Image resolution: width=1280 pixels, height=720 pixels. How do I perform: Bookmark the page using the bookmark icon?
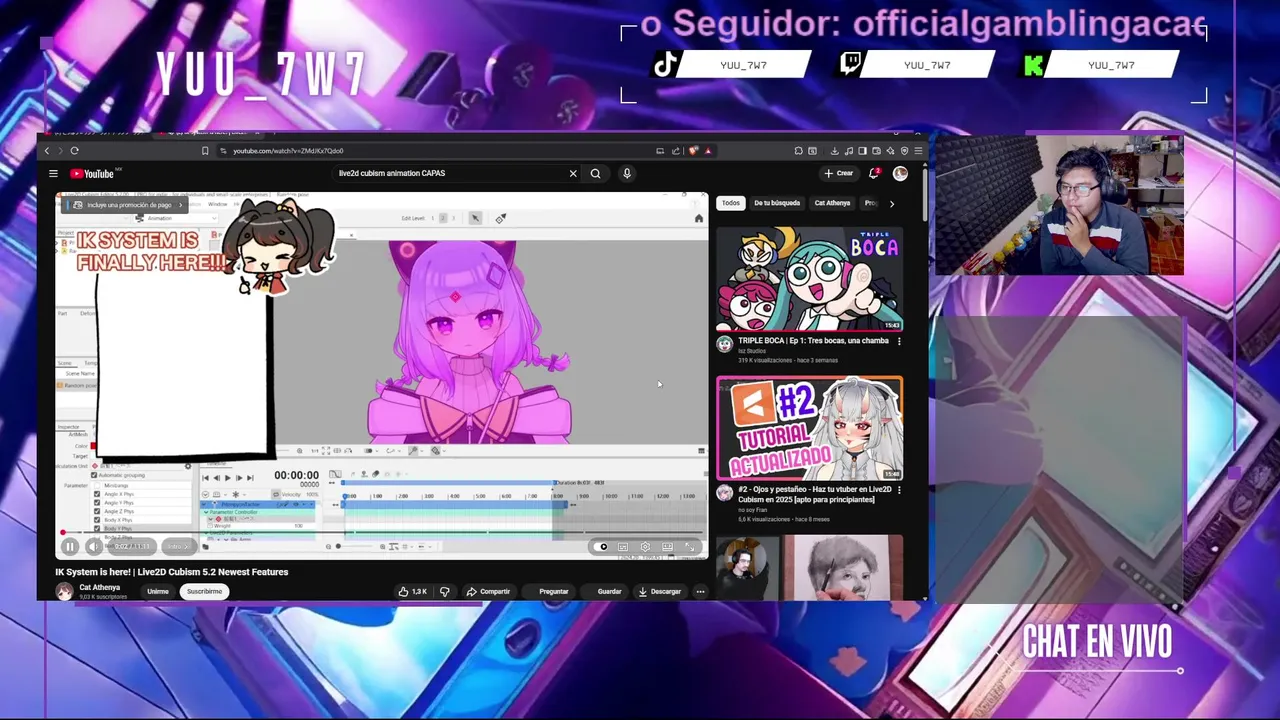pyautogui.click(x=205, y=151)
